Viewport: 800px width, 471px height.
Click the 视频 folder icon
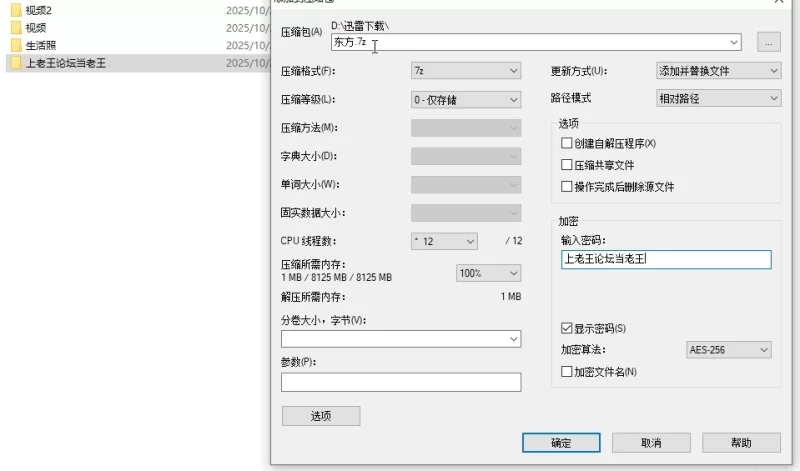16,28
